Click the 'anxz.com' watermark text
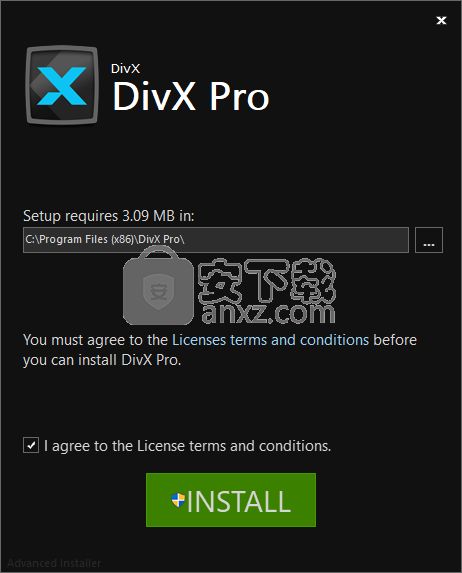Screen dimensions: 462x573 tap(268, 314)
